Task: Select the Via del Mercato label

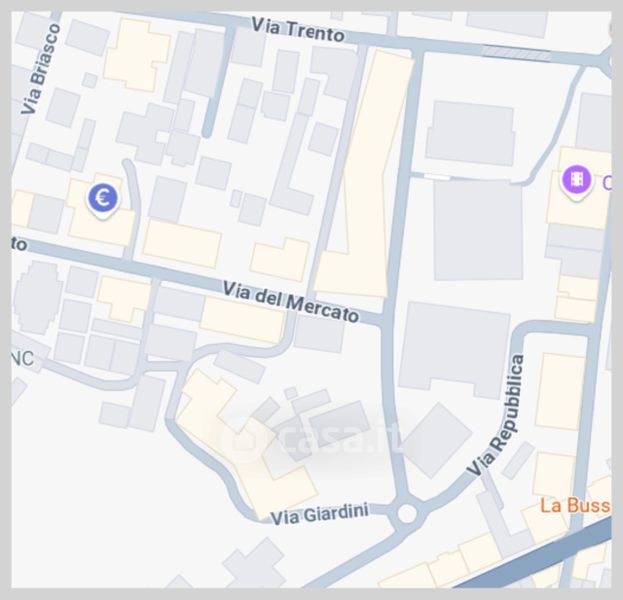Action: (290, 302)
